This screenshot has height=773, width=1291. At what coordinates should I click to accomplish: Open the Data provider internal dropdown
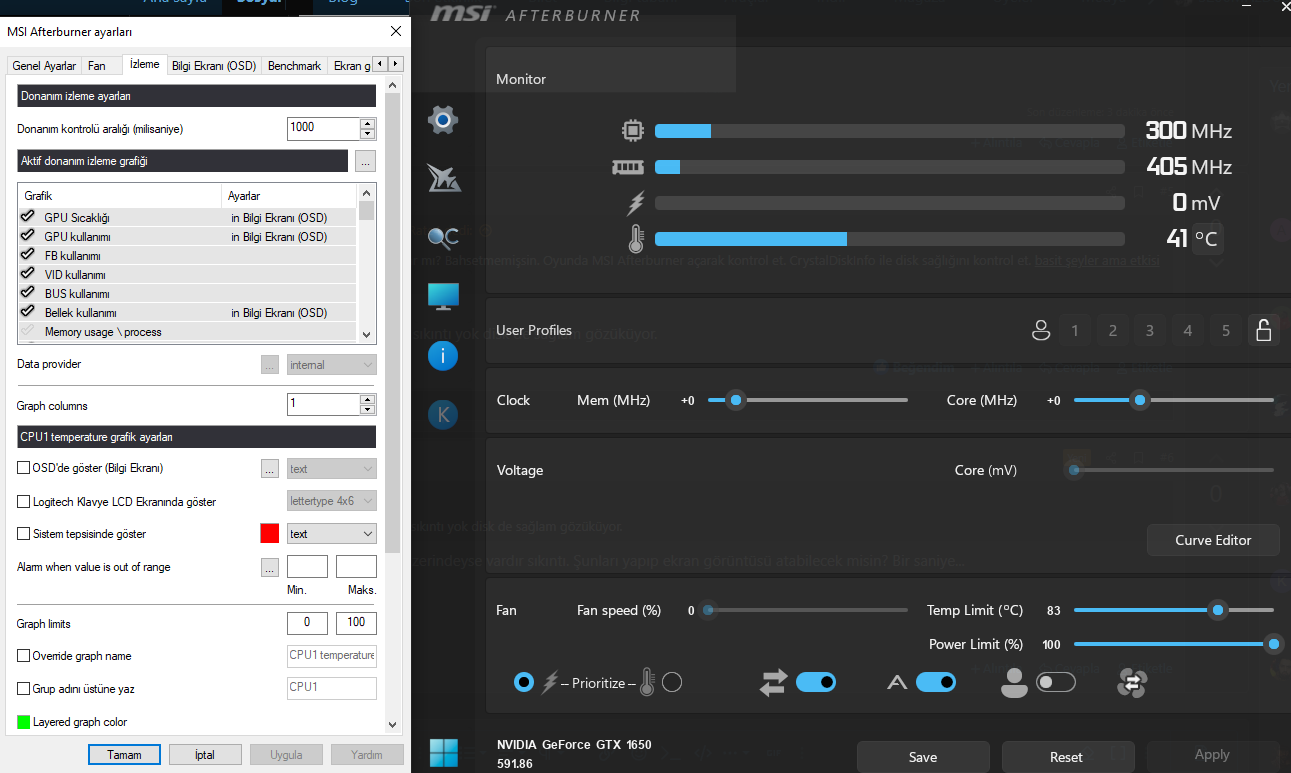[x=331, y=365]
